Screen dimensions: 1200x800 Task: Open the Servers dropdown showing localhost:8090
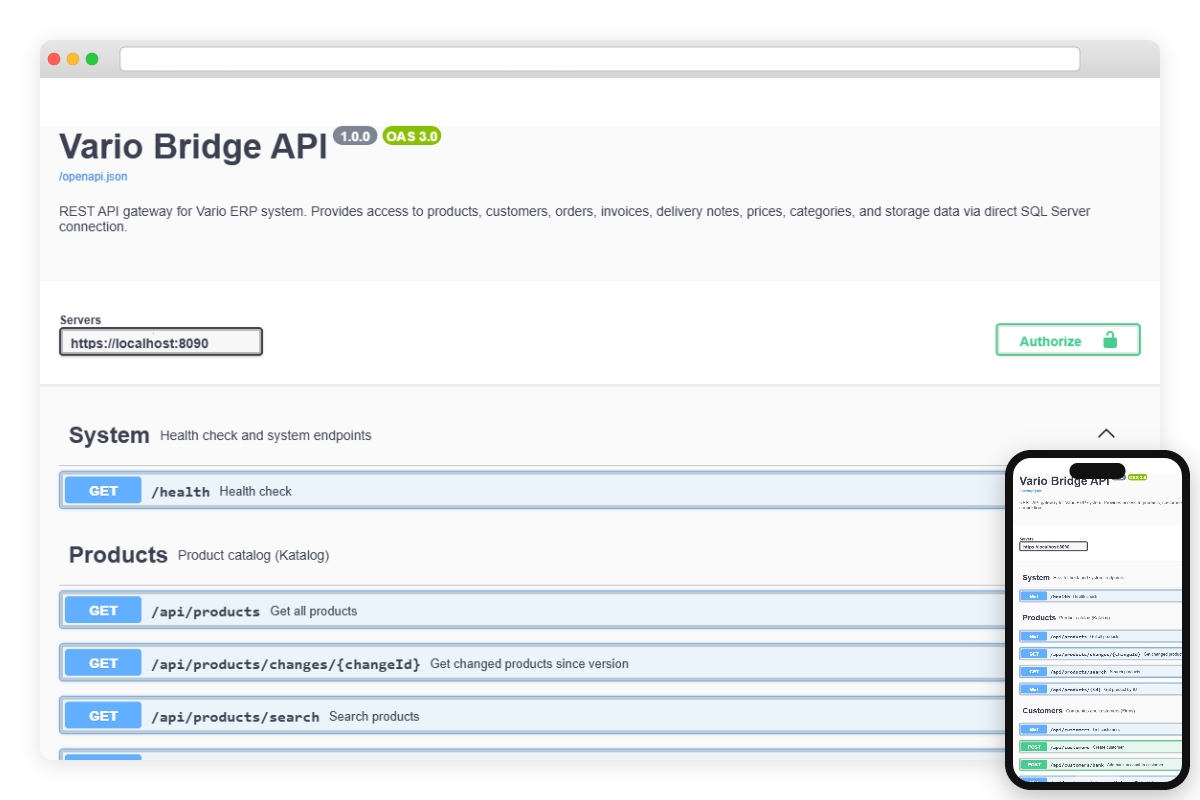[x=161, y=342]
